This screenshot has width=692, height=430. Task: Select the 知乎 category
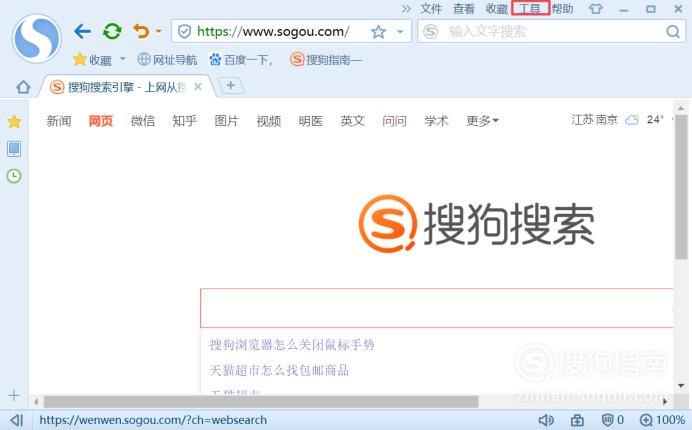pos(184,121)
